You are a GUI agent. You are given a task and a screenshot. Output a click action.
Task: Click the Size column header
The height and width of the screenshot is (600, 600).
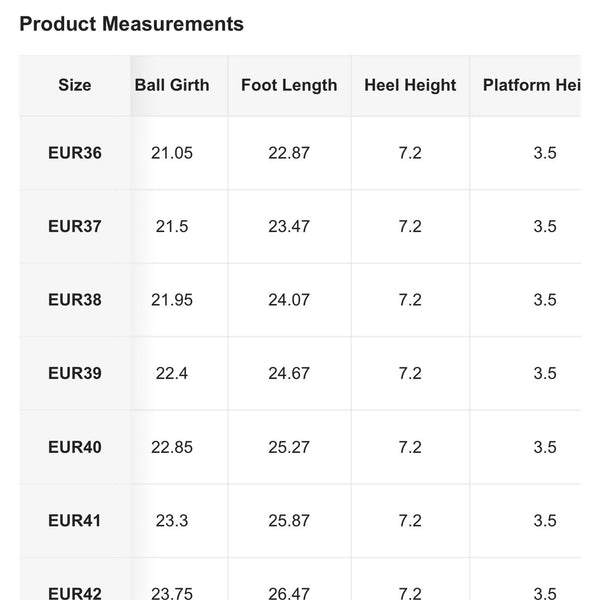(x=75, y=85)
